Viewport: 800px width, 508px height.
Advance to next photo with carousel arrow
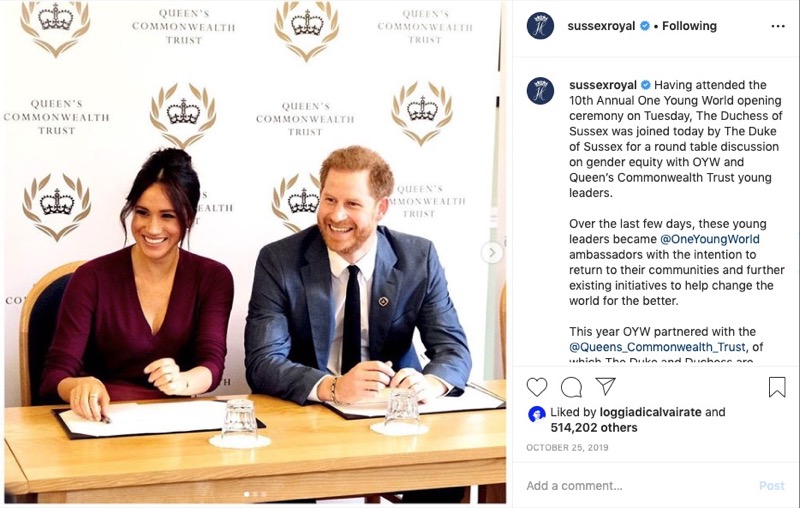pyautogui.click(x=492, y=252)
